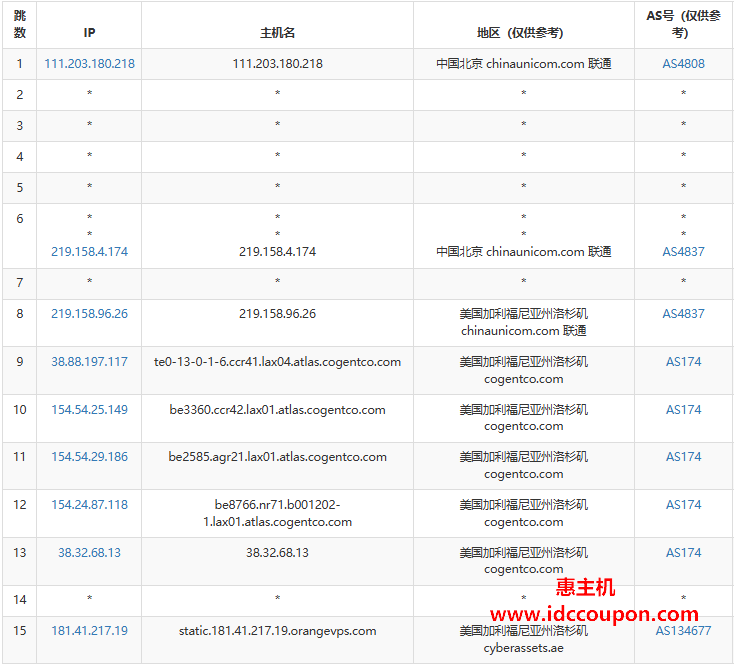Image resolution: width=734 pixels, height=664 pixels.
Task: Open IP link 219.158.4.174
Action: point(89,251)
